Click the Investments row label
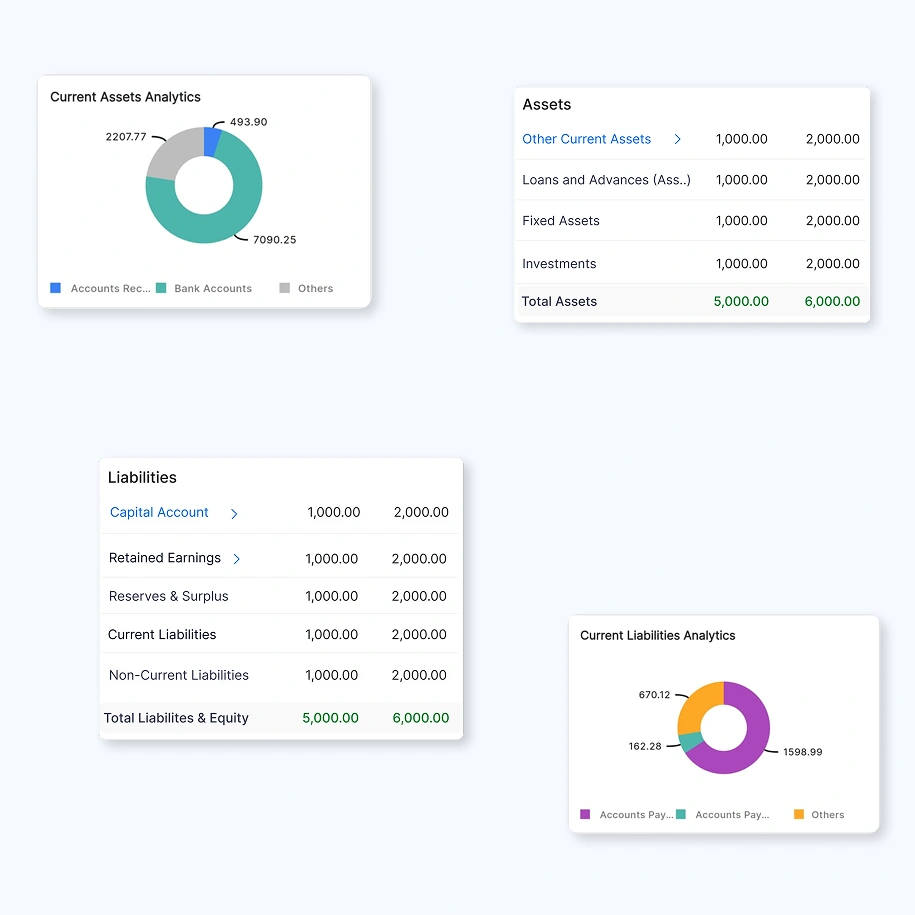915x915 pixels. coord(559,264)
